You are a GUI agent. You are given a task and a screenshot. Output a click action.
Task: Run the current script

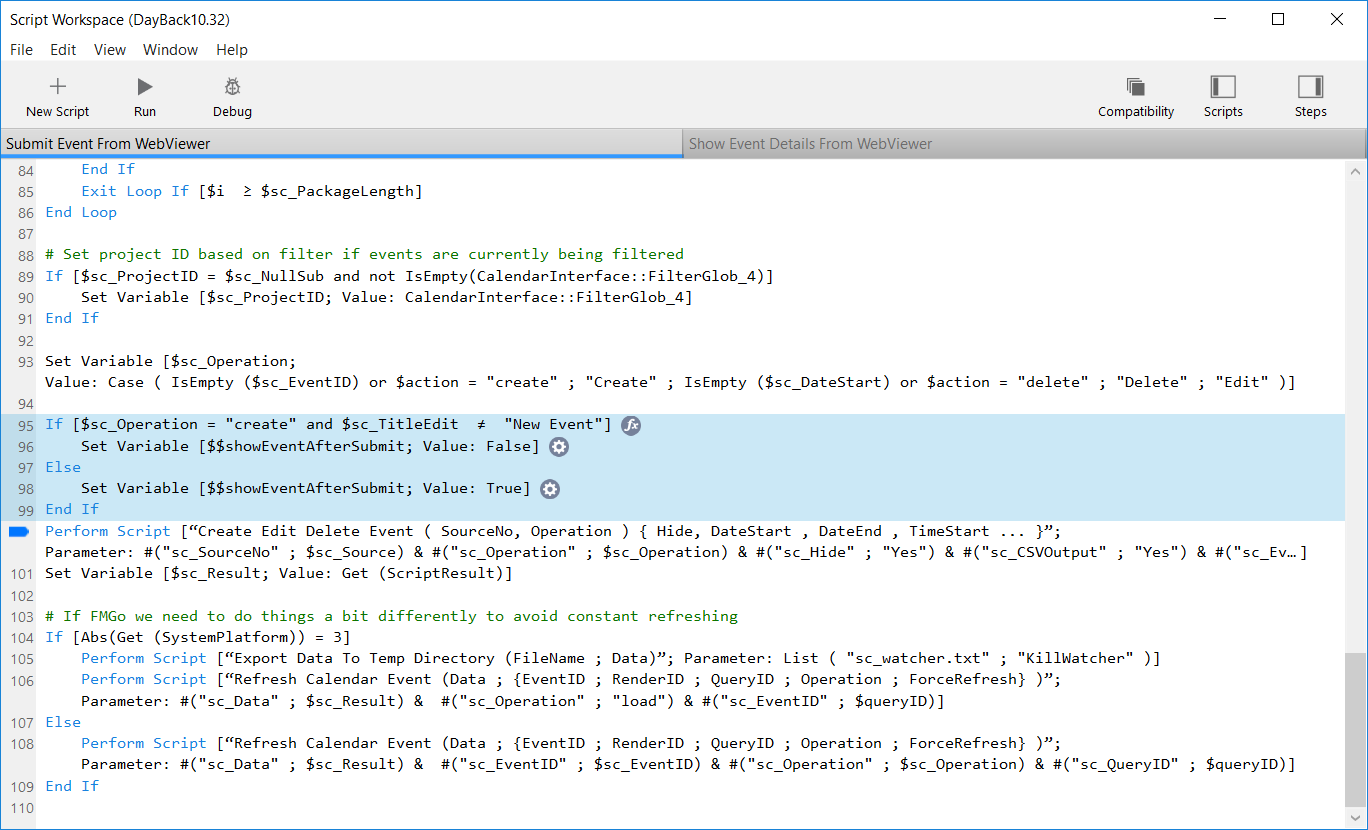(145, 87)
